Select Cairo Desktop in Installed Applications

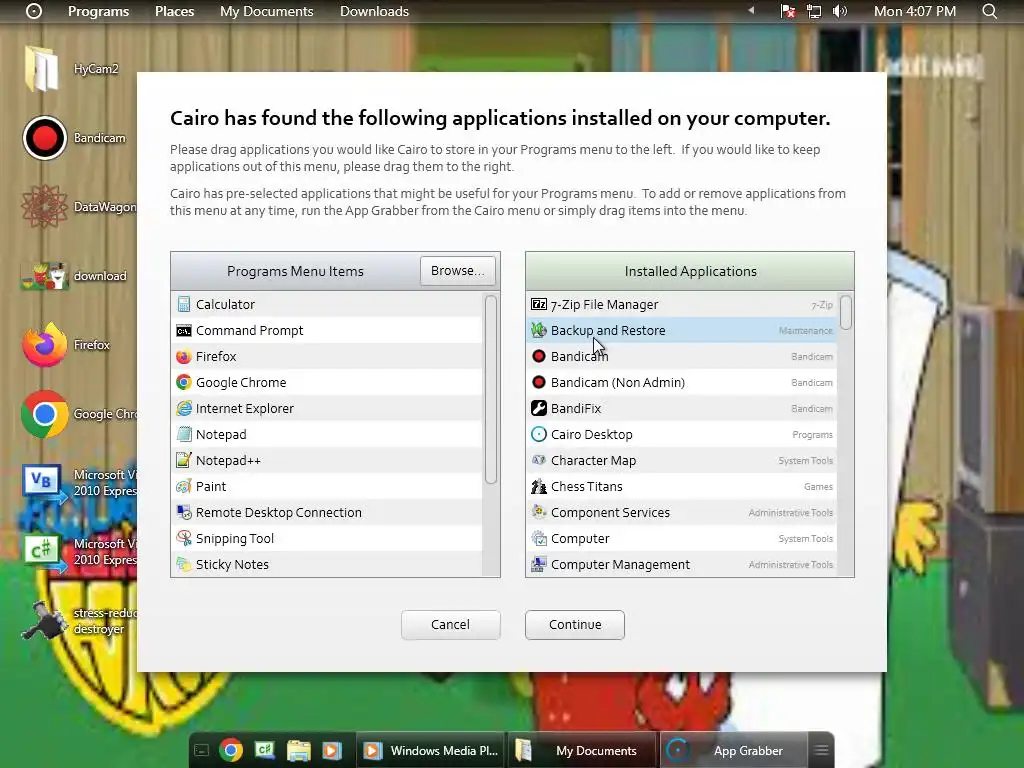click(x=682, y=435)
